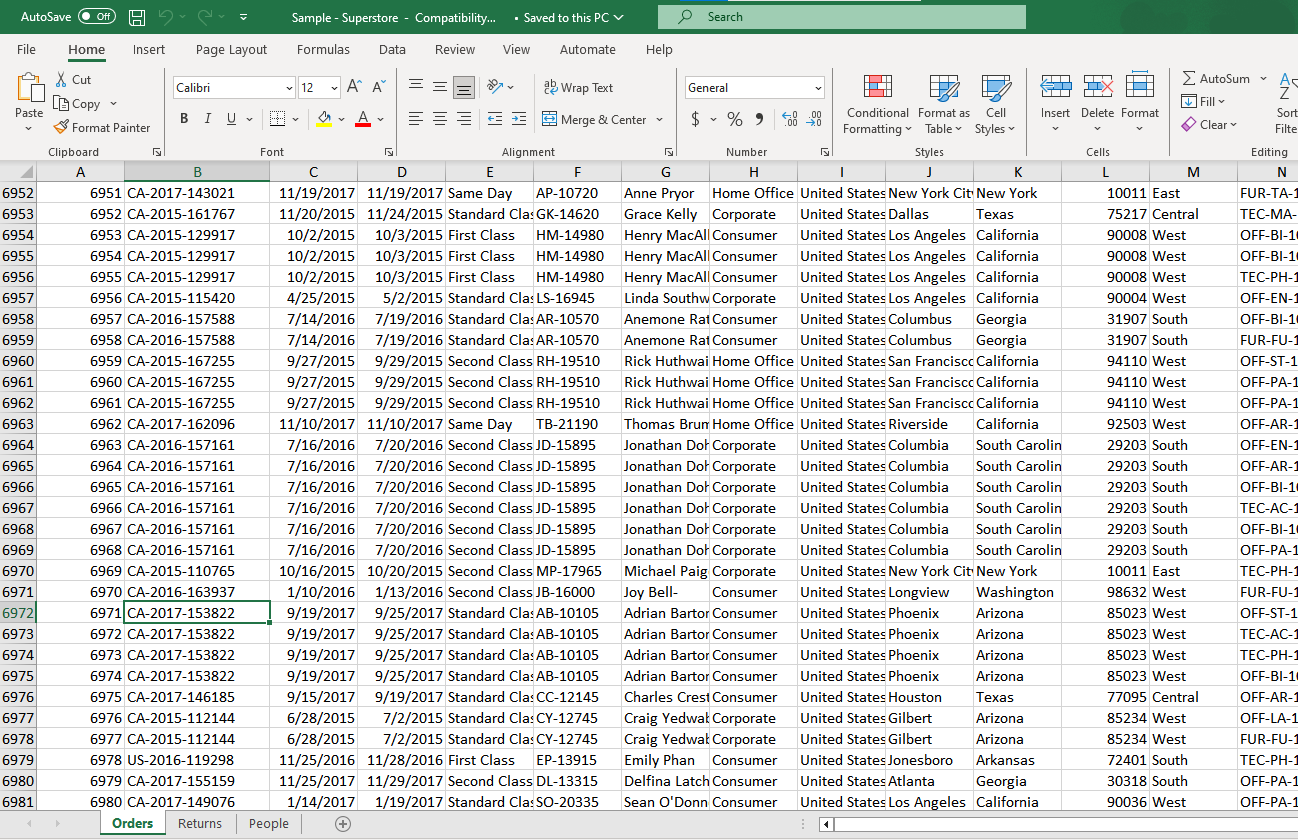Image resolution: width=1298 pixels, height=840 pixels.
Task: Select cell containing CA-2017-153822 in row 6972
Action: [x=197, y=613]
